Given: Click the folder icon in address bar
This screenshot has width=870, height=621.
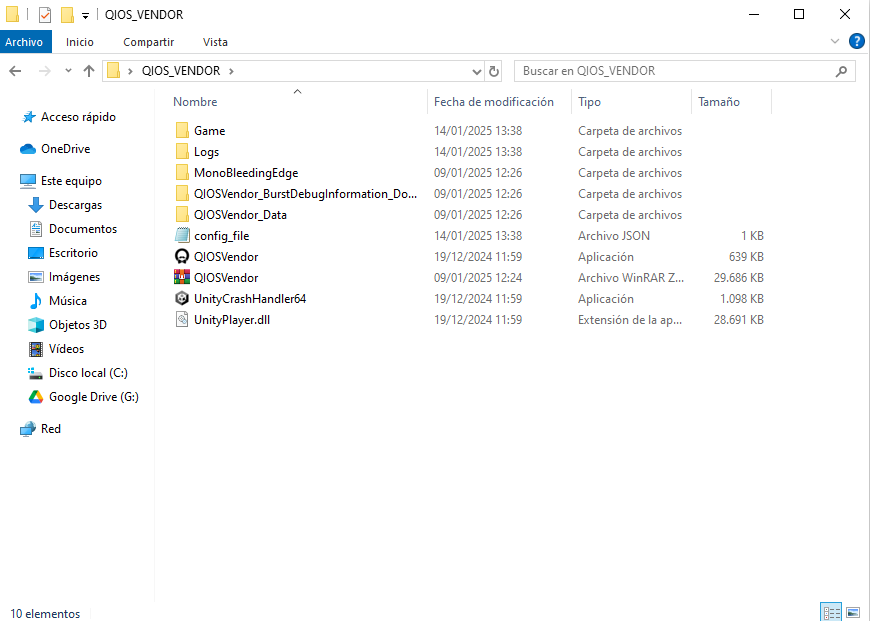Looking at the screenshot, I should pyautogui.click(x=113, y=71).
